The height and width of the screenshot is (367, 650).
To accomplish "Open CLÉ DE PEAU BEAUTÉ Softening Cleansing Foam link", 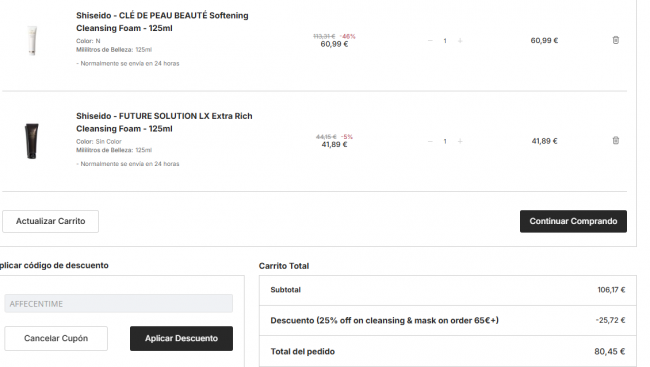I will coord(162,22).
